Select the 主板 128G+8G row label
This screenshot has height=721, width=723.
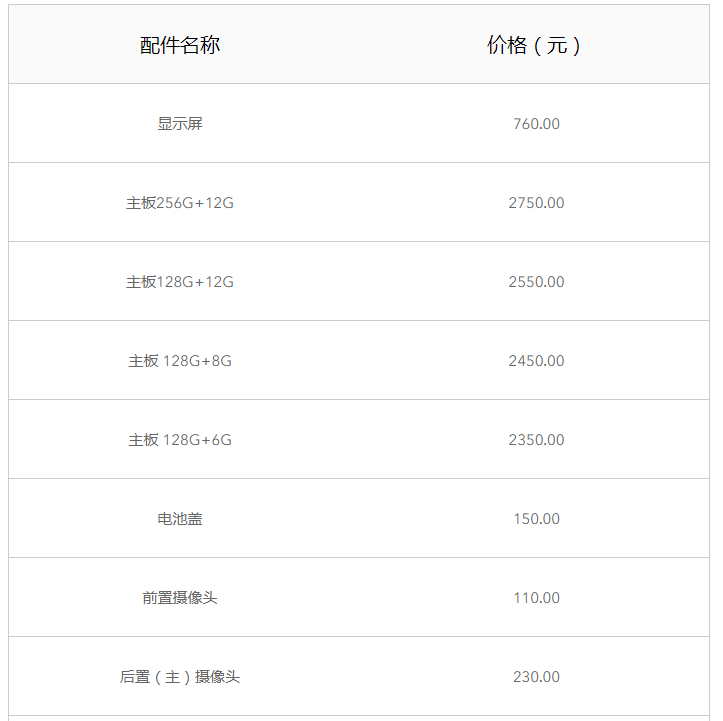180,360
